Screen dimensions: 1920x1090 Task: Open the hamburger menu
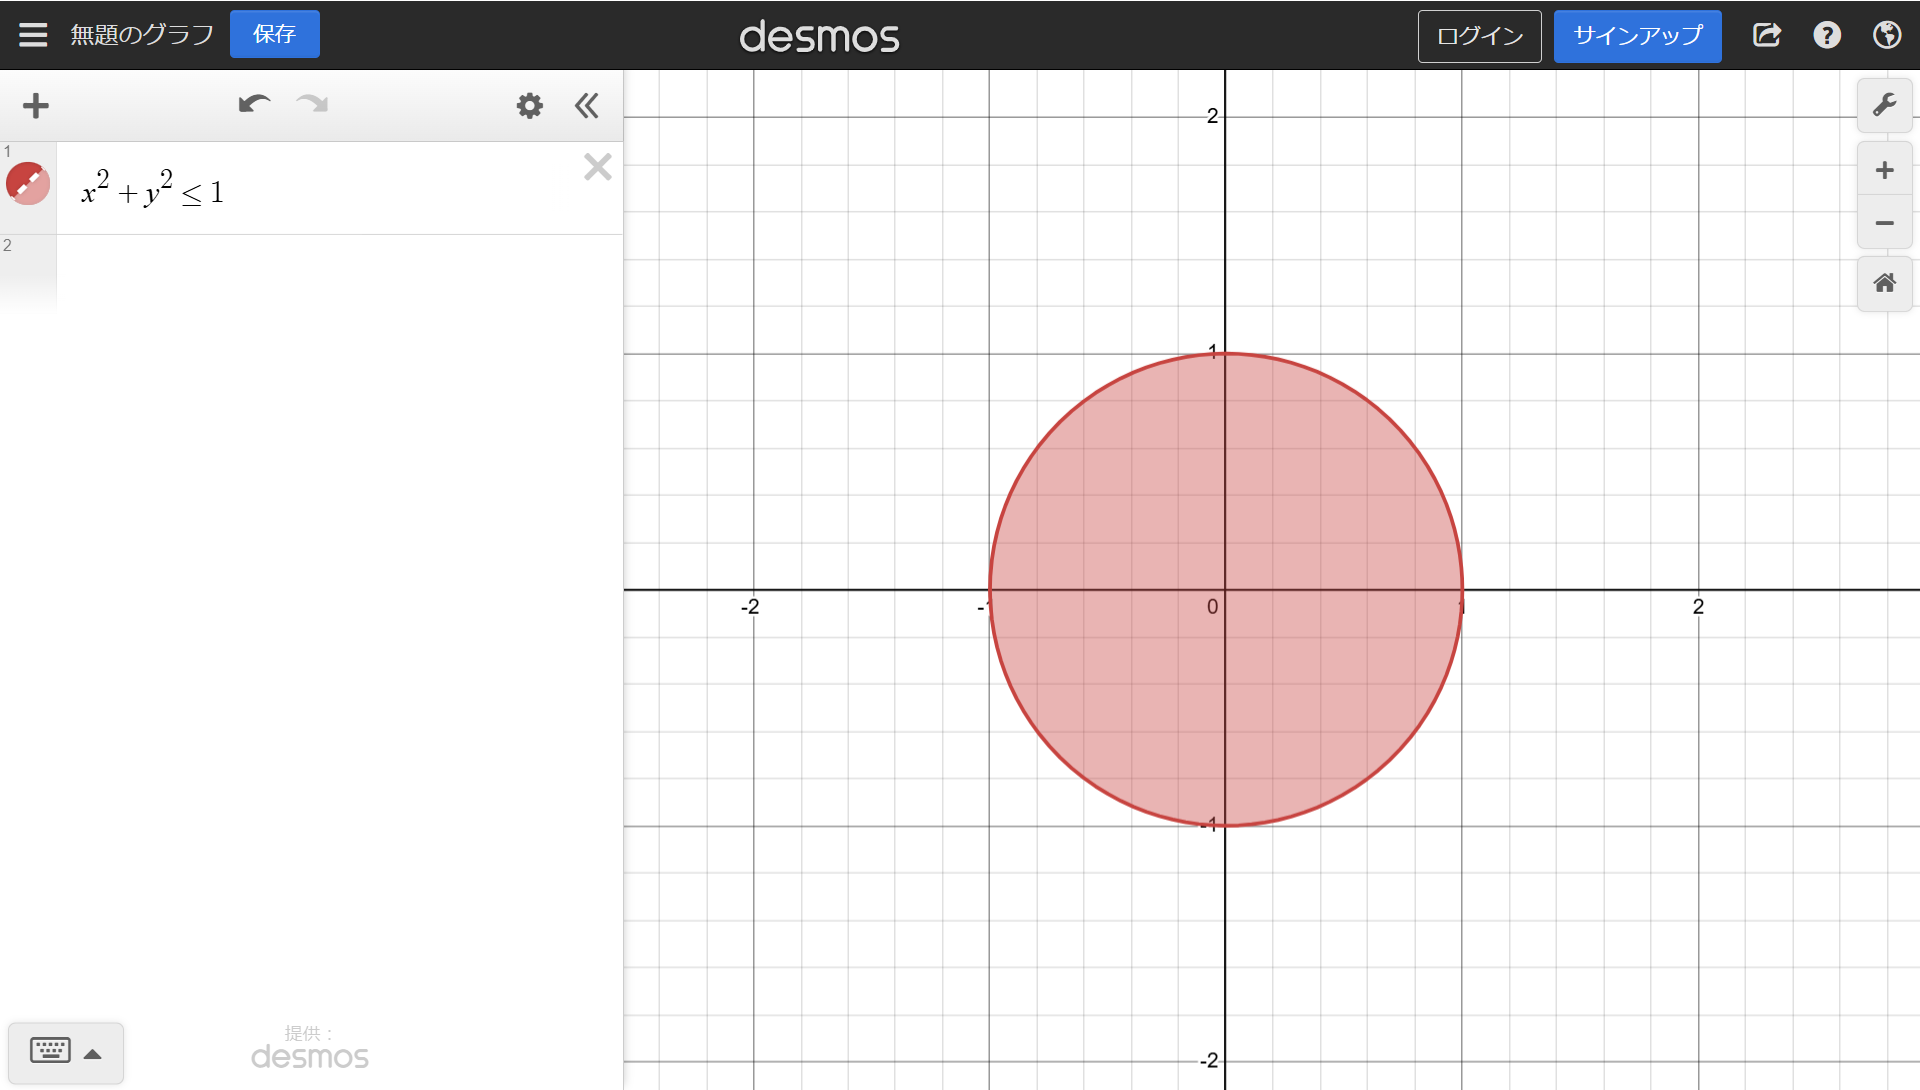tap(33, 35)
